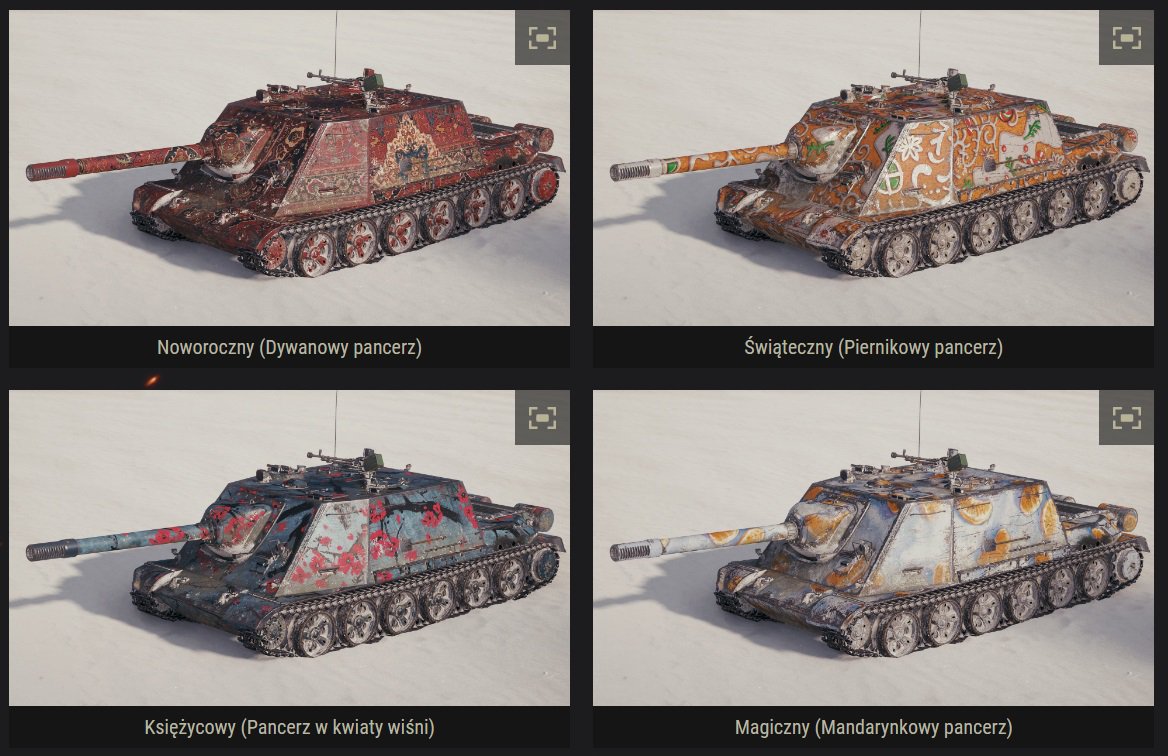
Task: Open the blue cherry blossom tank thumbnail
Action: (x=289, y=547)
